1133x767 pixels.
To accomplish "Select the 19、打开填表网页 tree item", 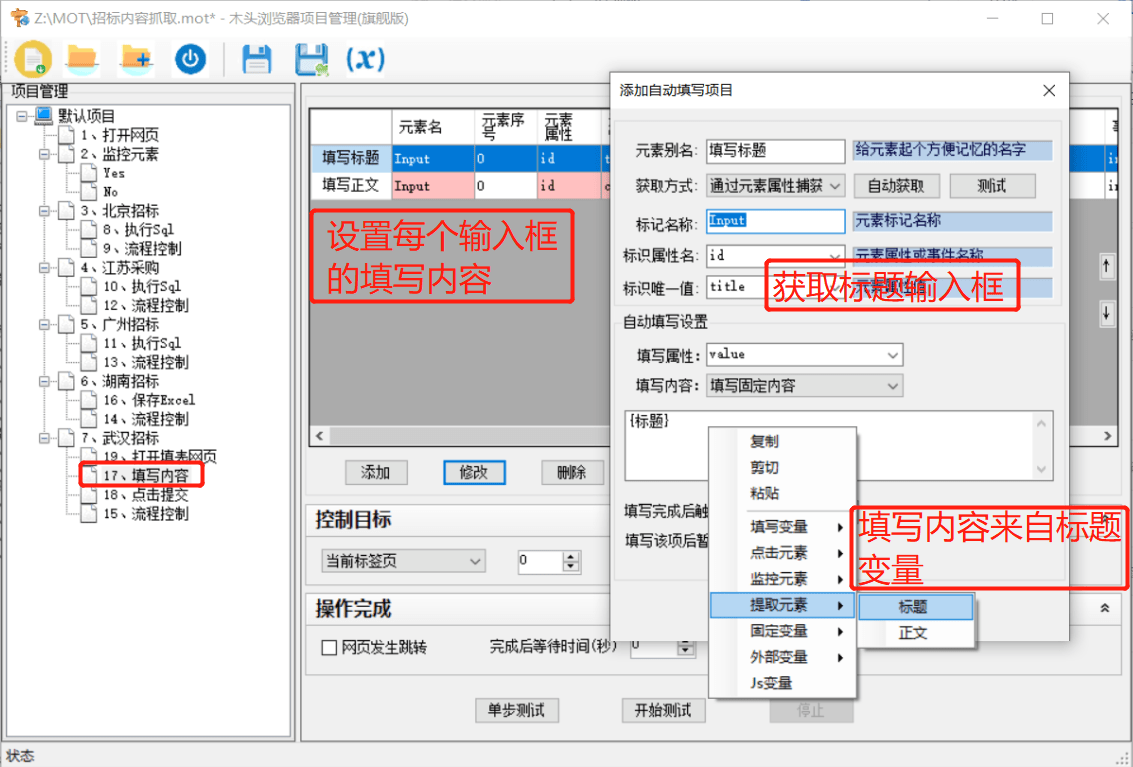I will 160,457.
